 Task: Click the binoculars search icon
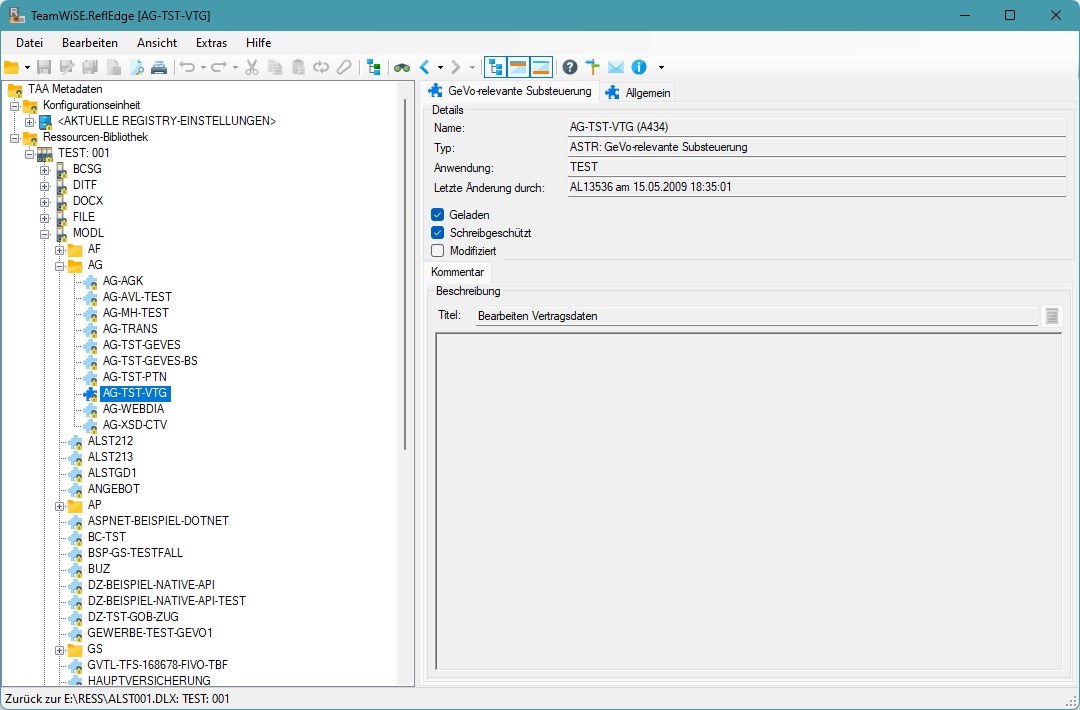[x=402, y=67]
